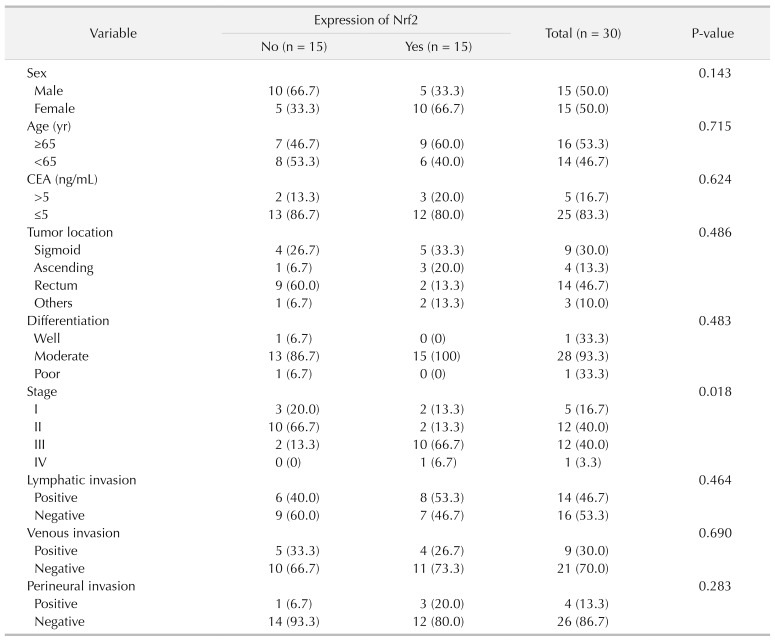Click the 'Age (yr)' row label
Viewport: 775px width, 641px height.
pos(50,126)
